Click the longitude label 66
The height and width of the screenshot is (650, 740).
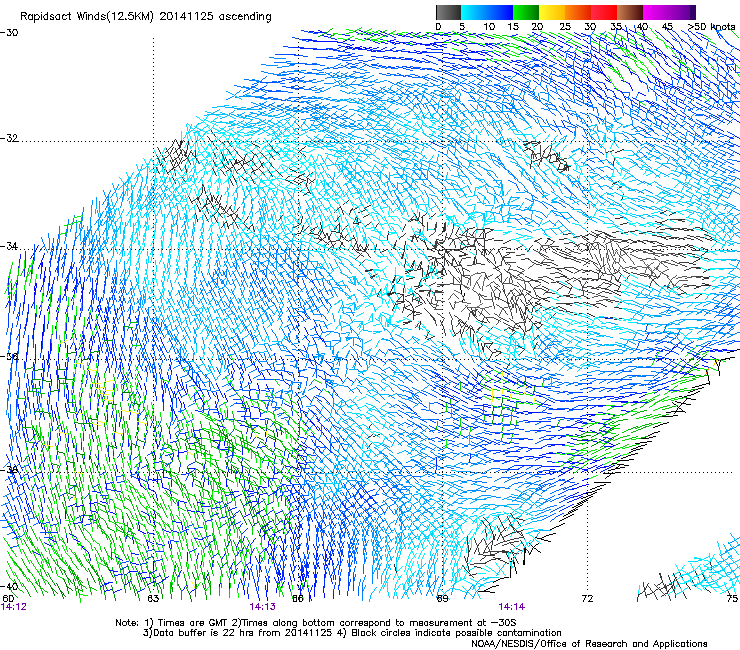click(298, 599)
